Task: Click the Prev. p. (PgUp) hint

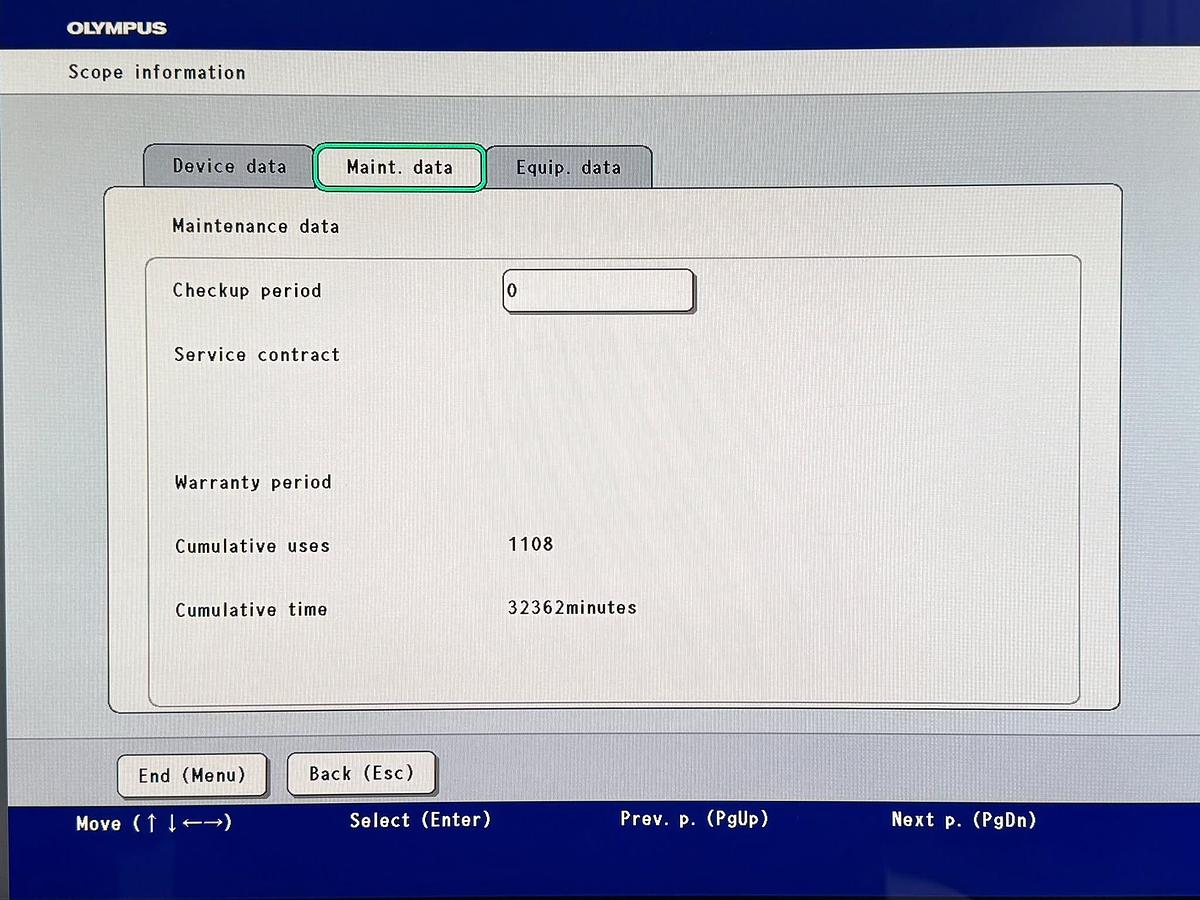Action: click(x=695, y=819)
